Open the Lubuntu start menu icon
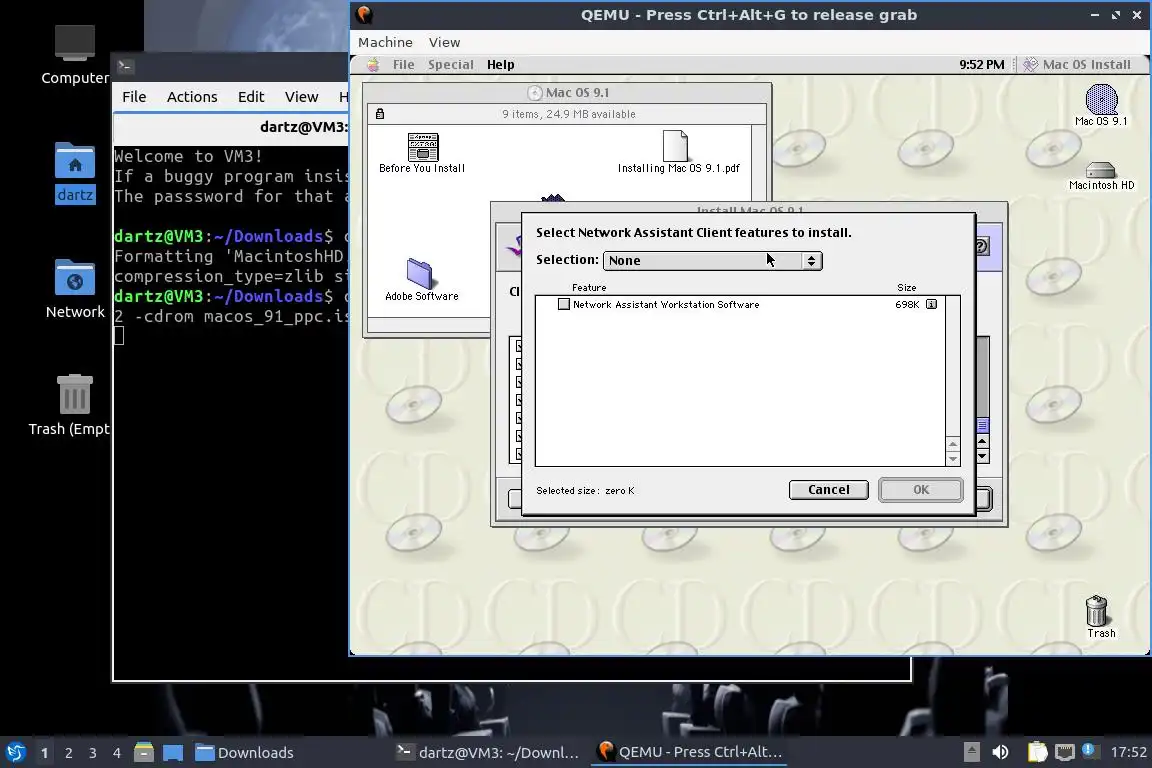Screen dimensions: 1152x768 click(x=15, y=752)
